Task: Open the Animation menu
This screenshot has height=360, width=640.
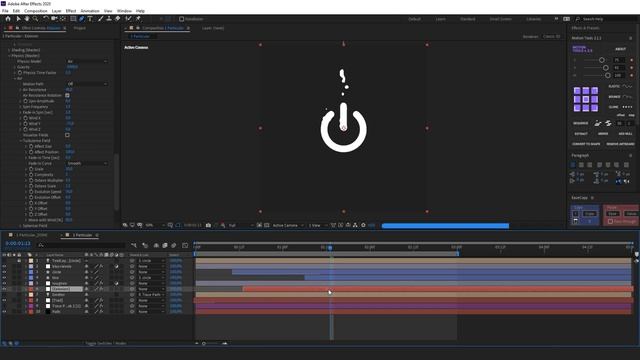Action: click(x=90, y=11)
